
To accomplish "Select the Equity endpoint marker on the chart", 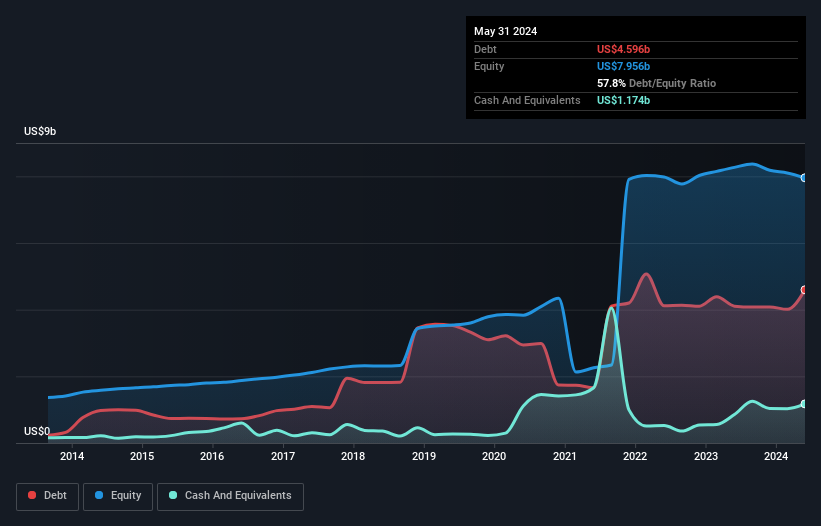I will [804, 178].
